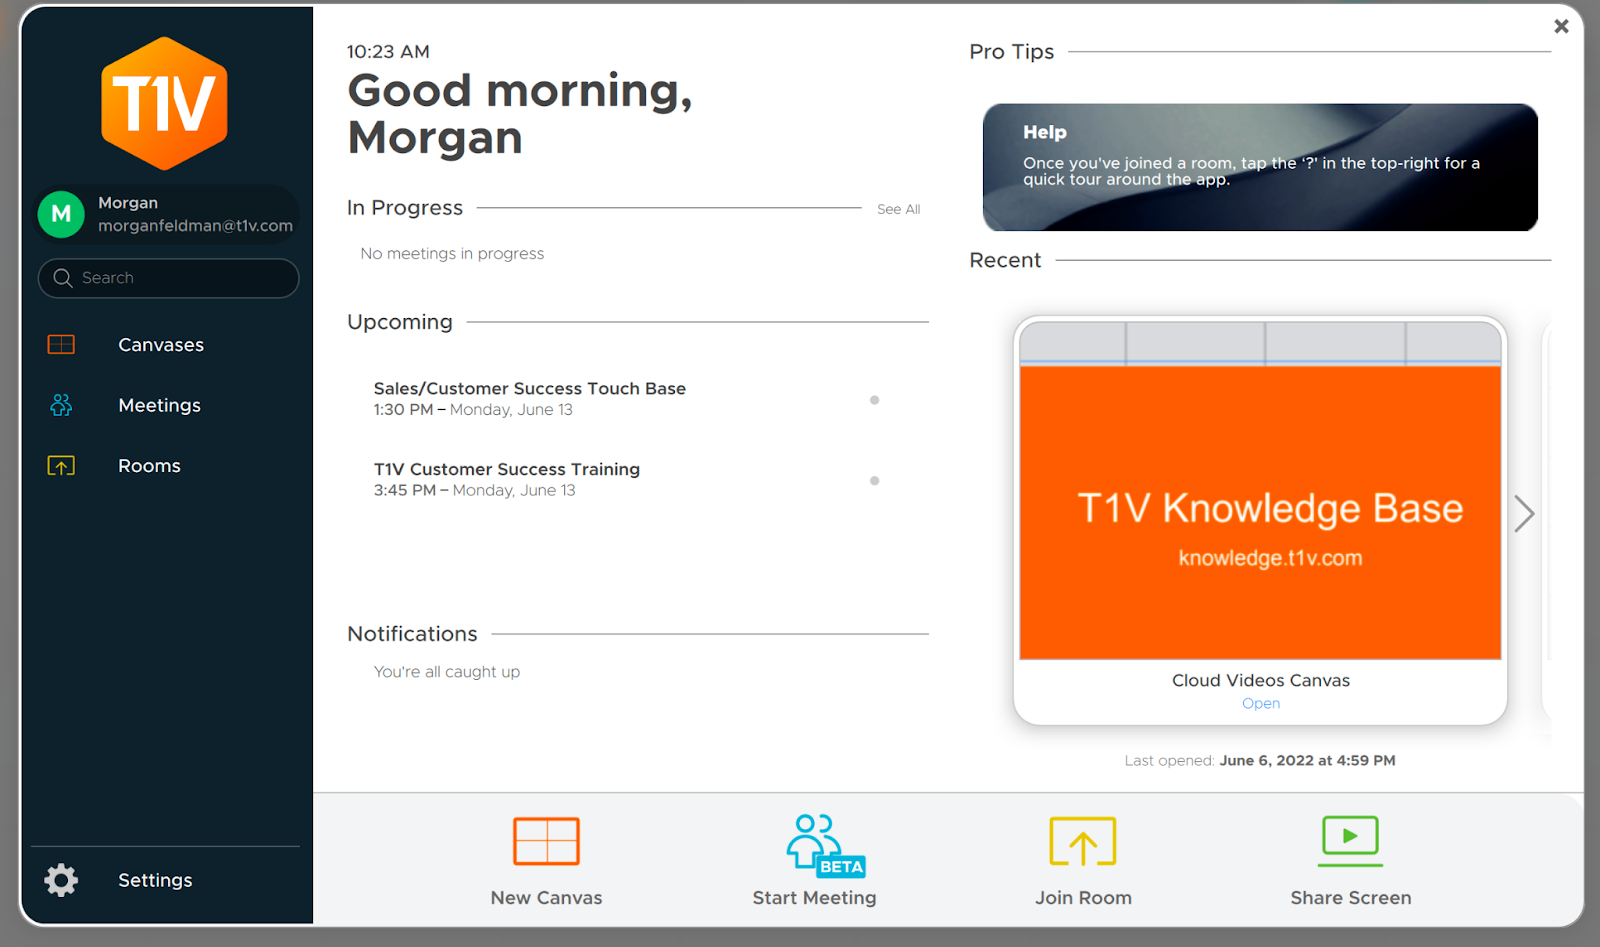The image size is (1600, 947).
Task: Click the Open link for Cloud Videos Canvas
Action: coord(1261,703)
